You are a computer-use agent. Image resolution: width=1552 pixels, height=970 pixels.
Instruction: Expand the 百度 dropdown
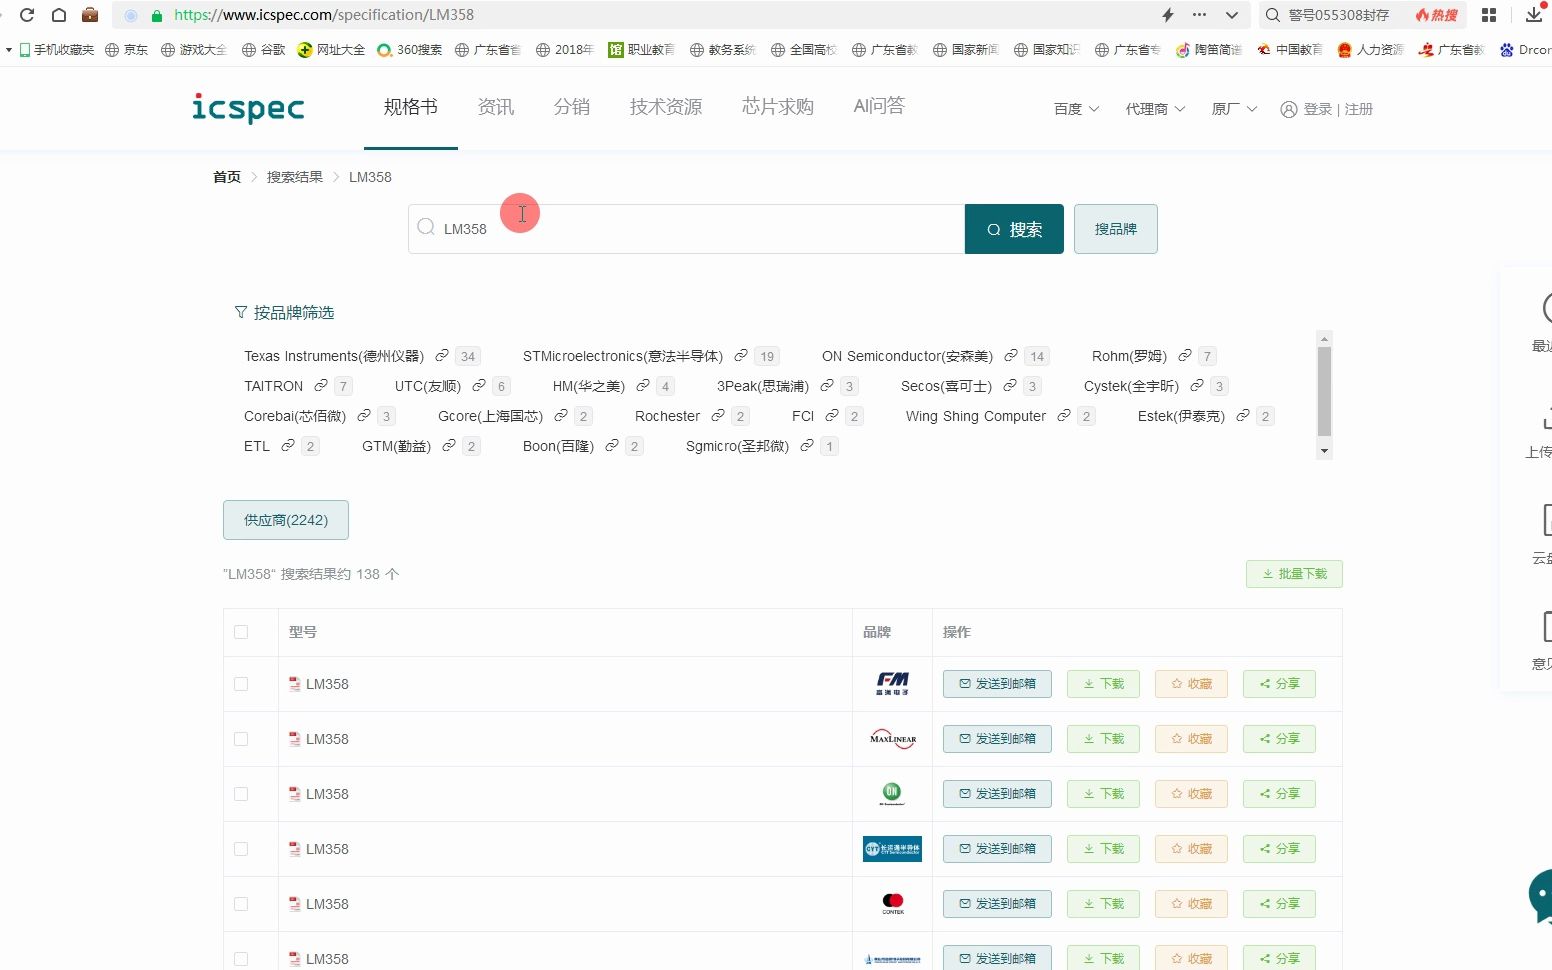click(1077, 109)
